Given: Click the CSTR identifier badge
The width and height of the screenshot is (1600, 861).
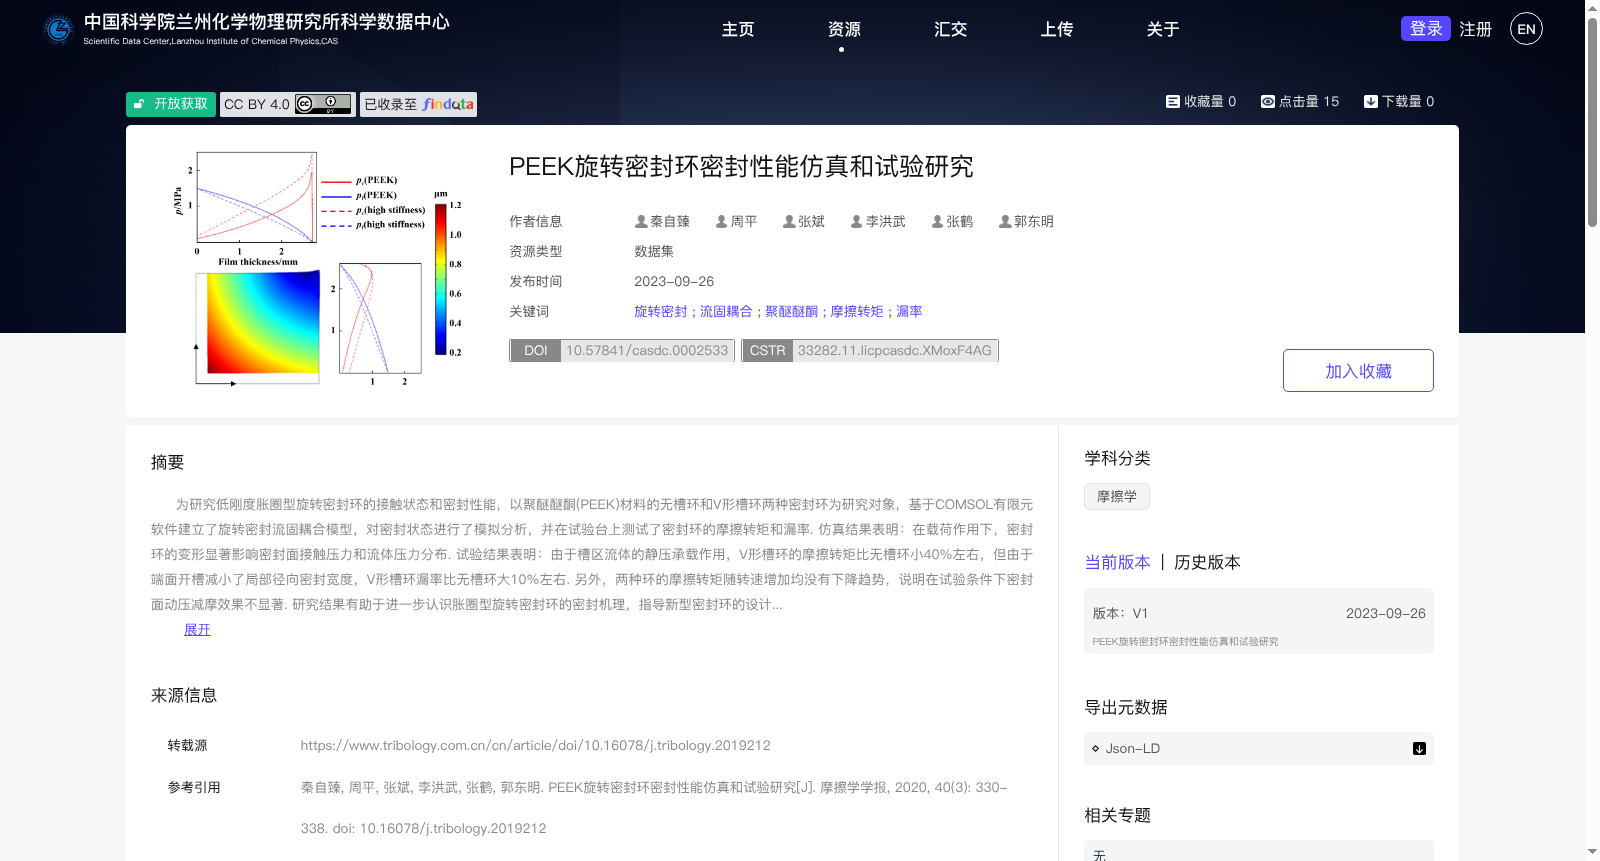Looking at the screenshot, I should (870, 350).
